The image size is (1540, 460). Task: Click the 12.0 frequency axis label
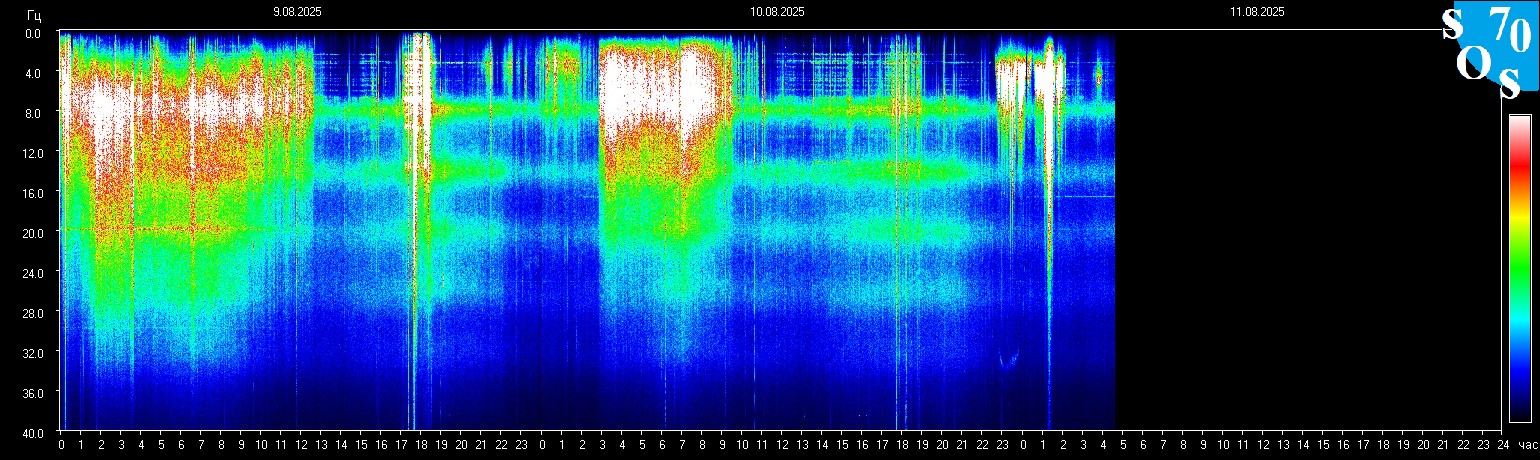[x=31, y=152]
